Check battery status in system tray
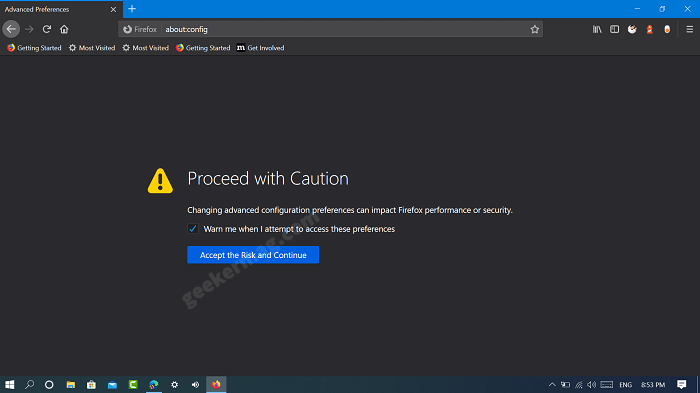The width and height of the screenshot is (700, 393). pos(566,385)
